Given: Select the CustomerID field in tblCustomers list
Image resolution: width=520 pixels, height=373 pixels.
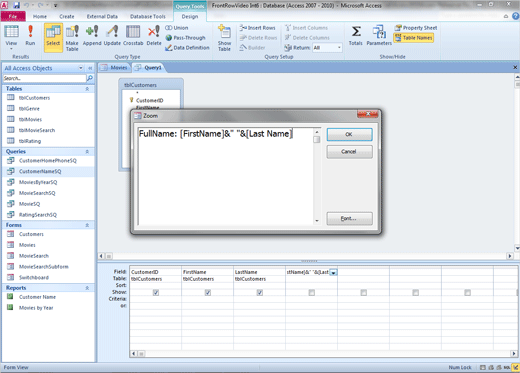Looking at the screenshot, I should 149,100.
